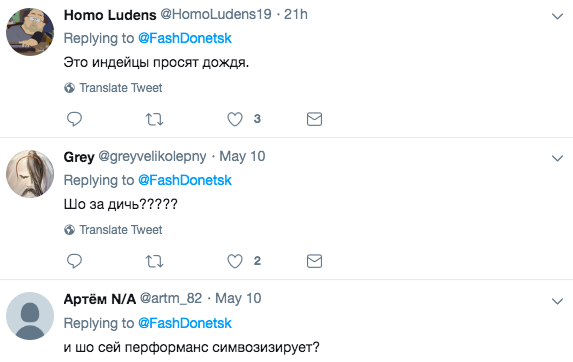The height and width of the screenshot is (362, 573).
Task: Translate the Homo Ludens tweet
Action: tap(113, 88)
